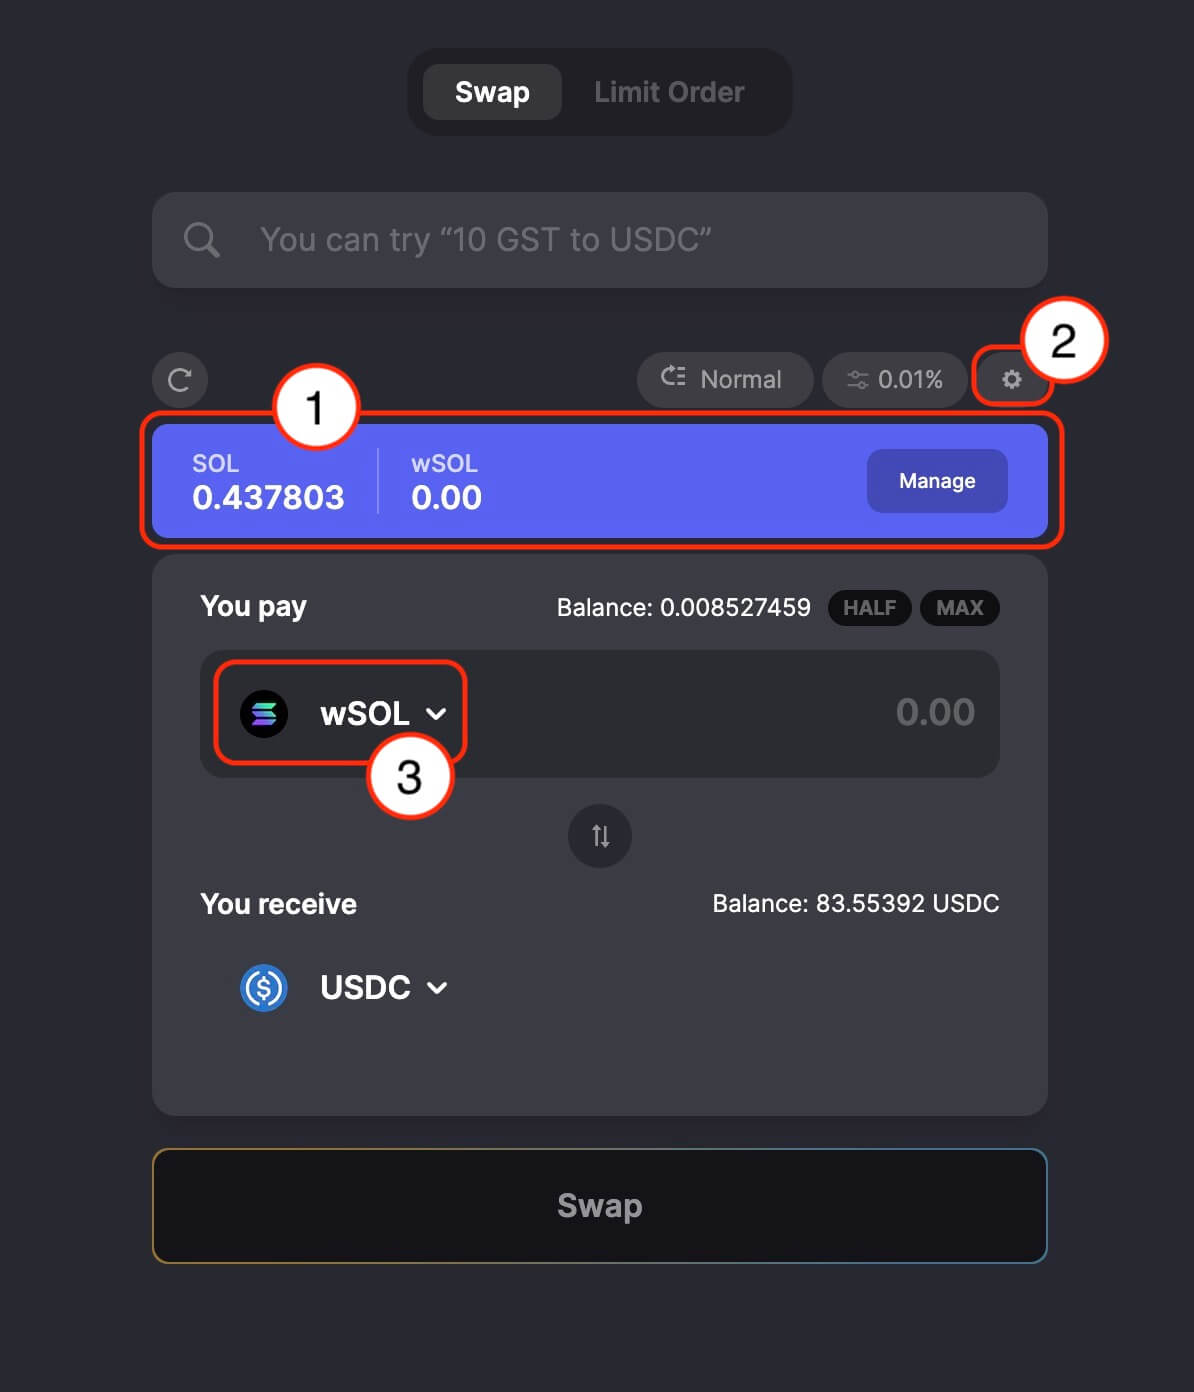The height and width of the screenshot is (1392, 1194).
Task: Open settings with the gear icon
Action: [1011, 380]
